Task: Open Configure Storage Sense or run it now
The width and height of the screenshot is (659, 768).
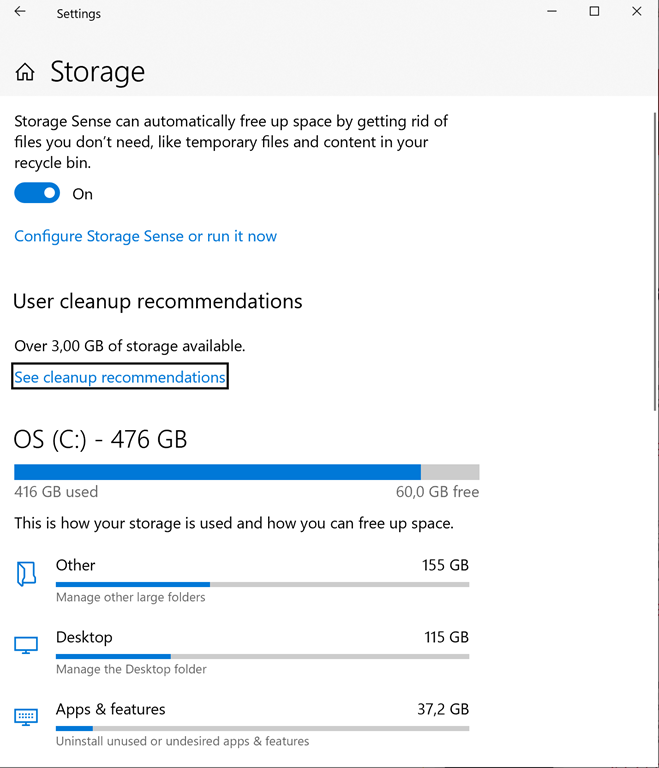Action: [145, 237]
